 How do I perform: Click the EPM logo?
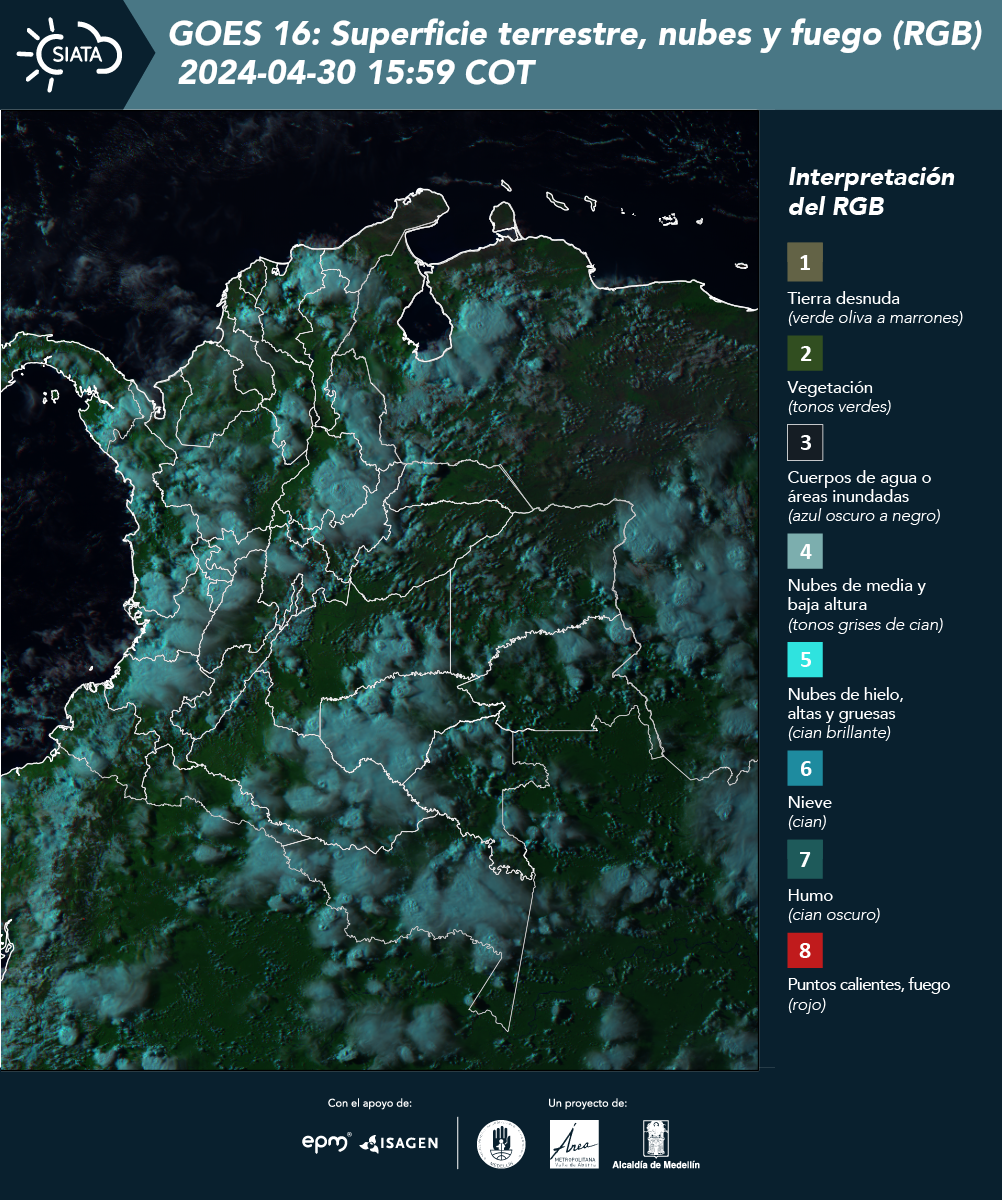[x=327, y=1142]
